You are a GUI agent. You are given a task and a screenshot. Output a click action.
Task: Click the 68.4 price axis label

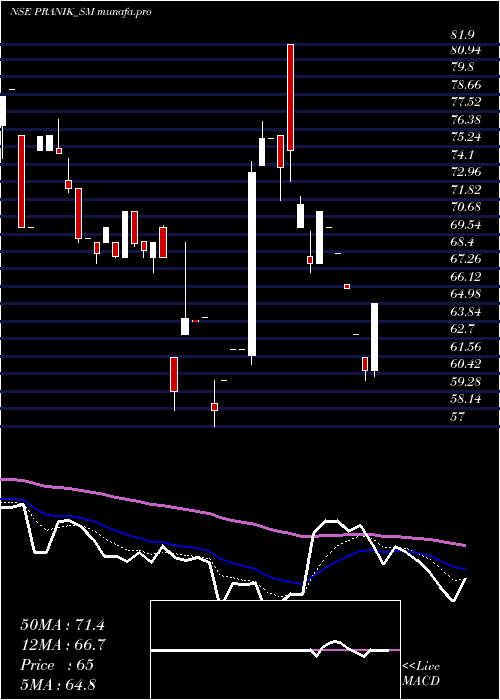462,242
